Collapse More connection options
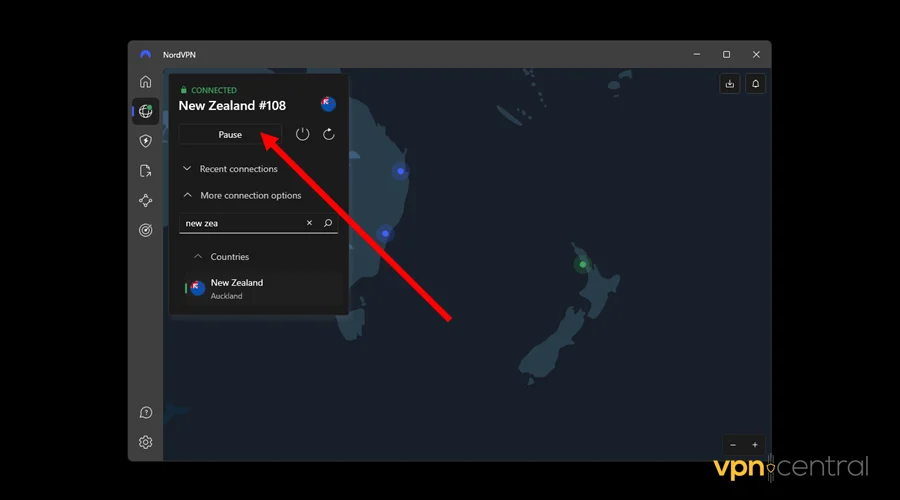This screenshot has width=900, height=500. click(242, 195)
